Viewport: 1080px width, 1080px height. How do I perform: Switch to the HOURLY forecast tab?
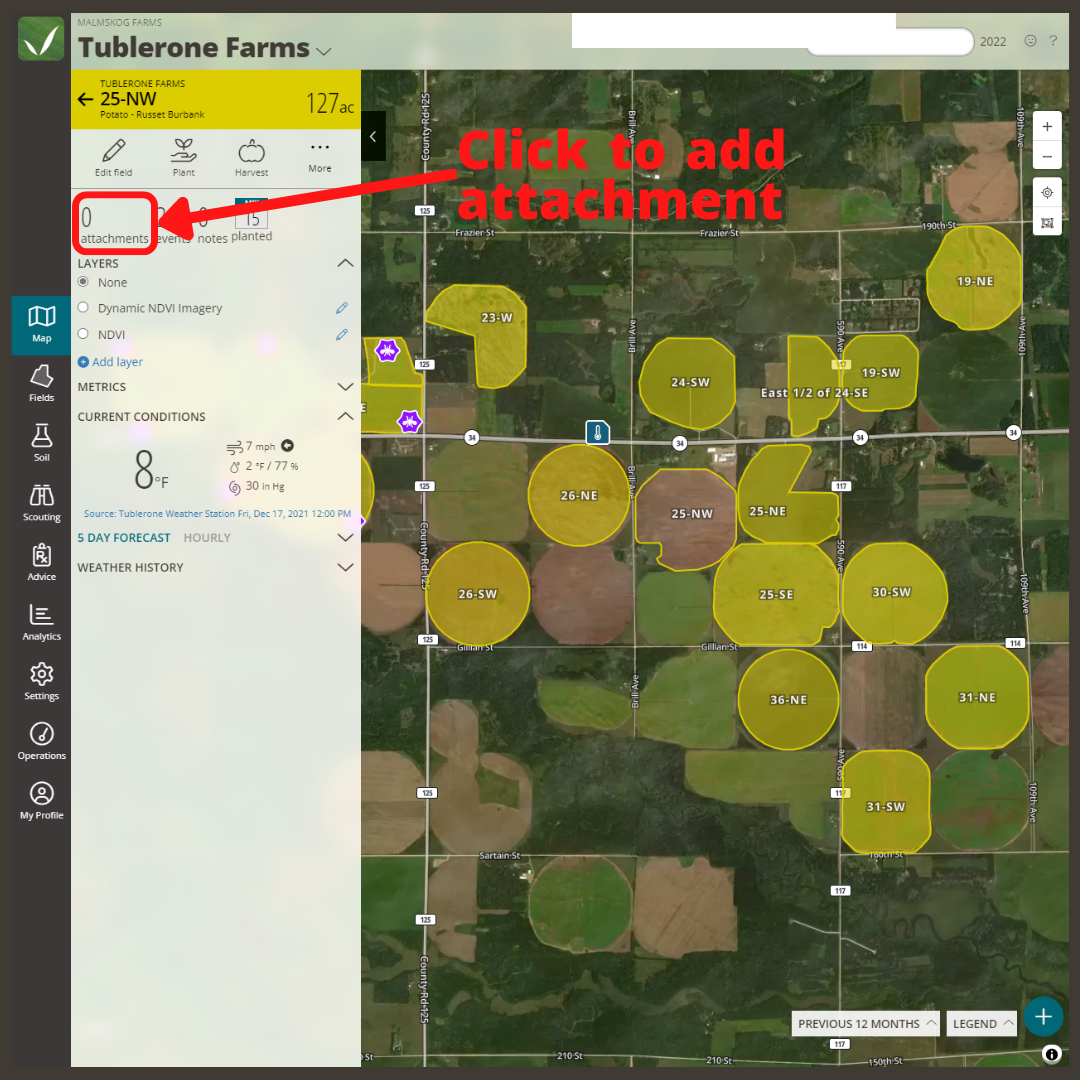click(x=206, y=537)
